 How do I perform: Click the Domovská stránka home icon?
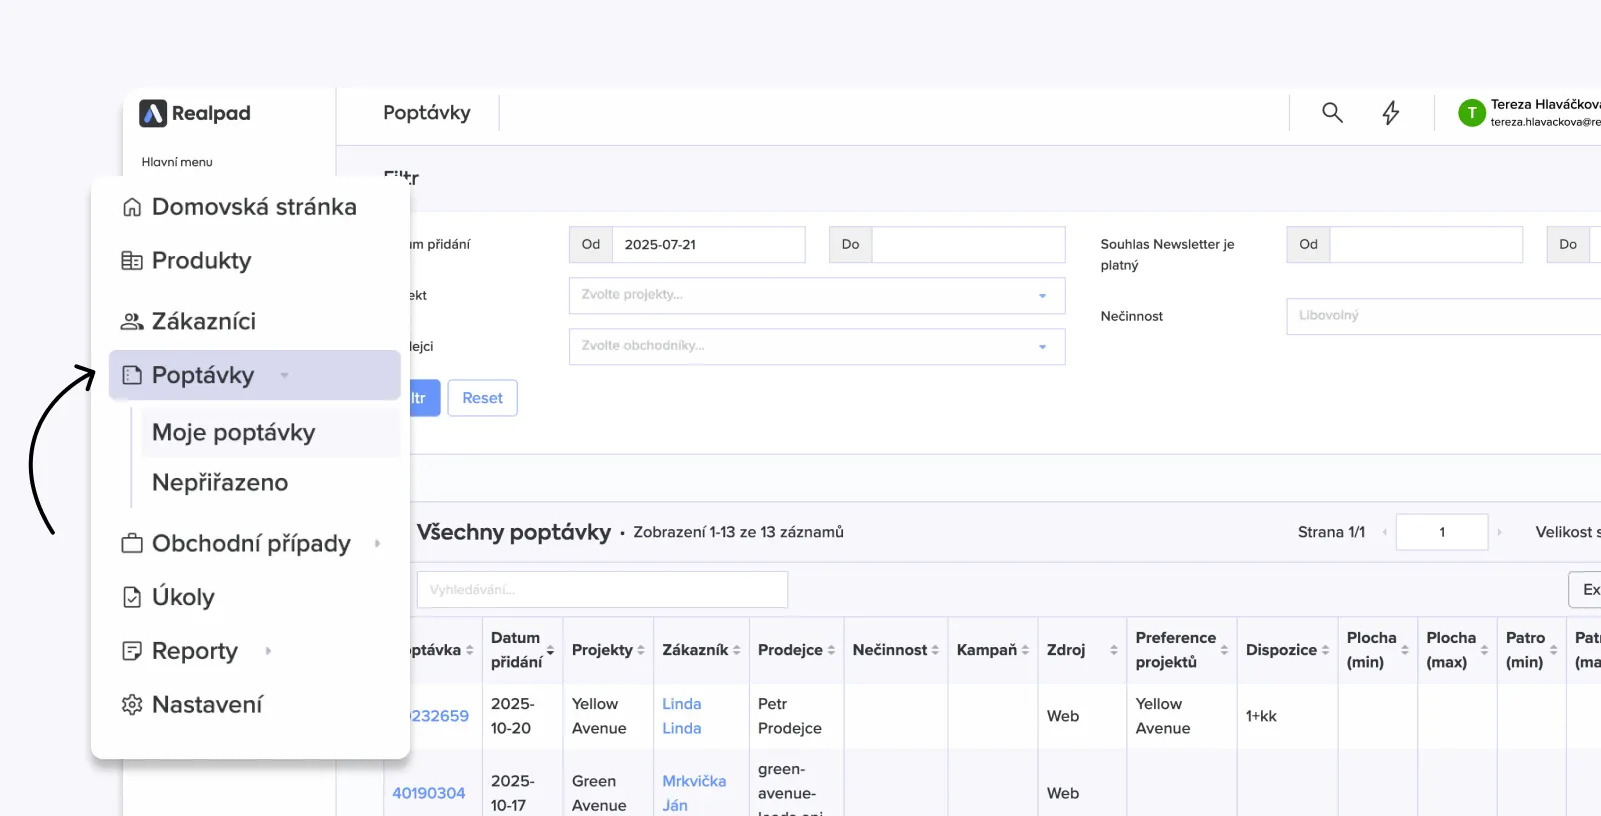pos(132,207)
